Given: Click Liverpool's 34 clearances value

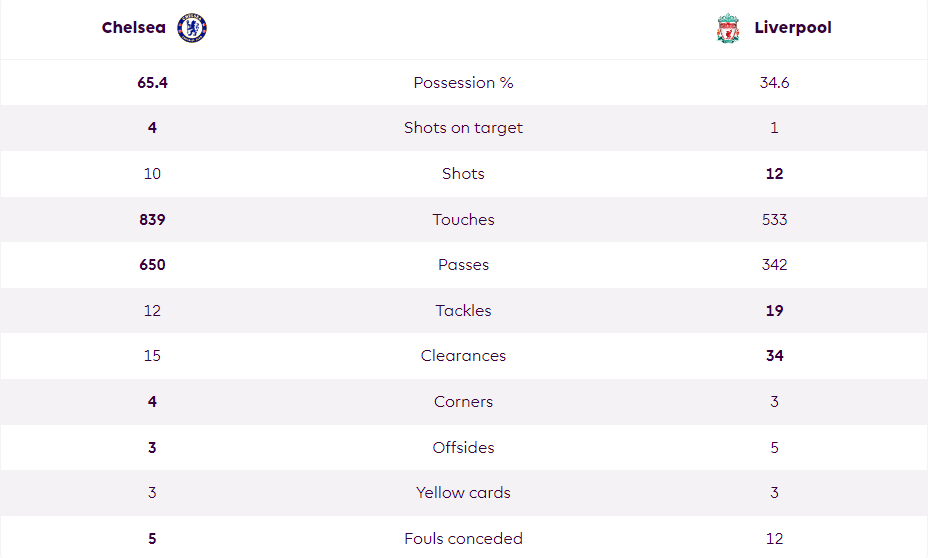Looking at the screenshot, I should (x=774, y=356).
